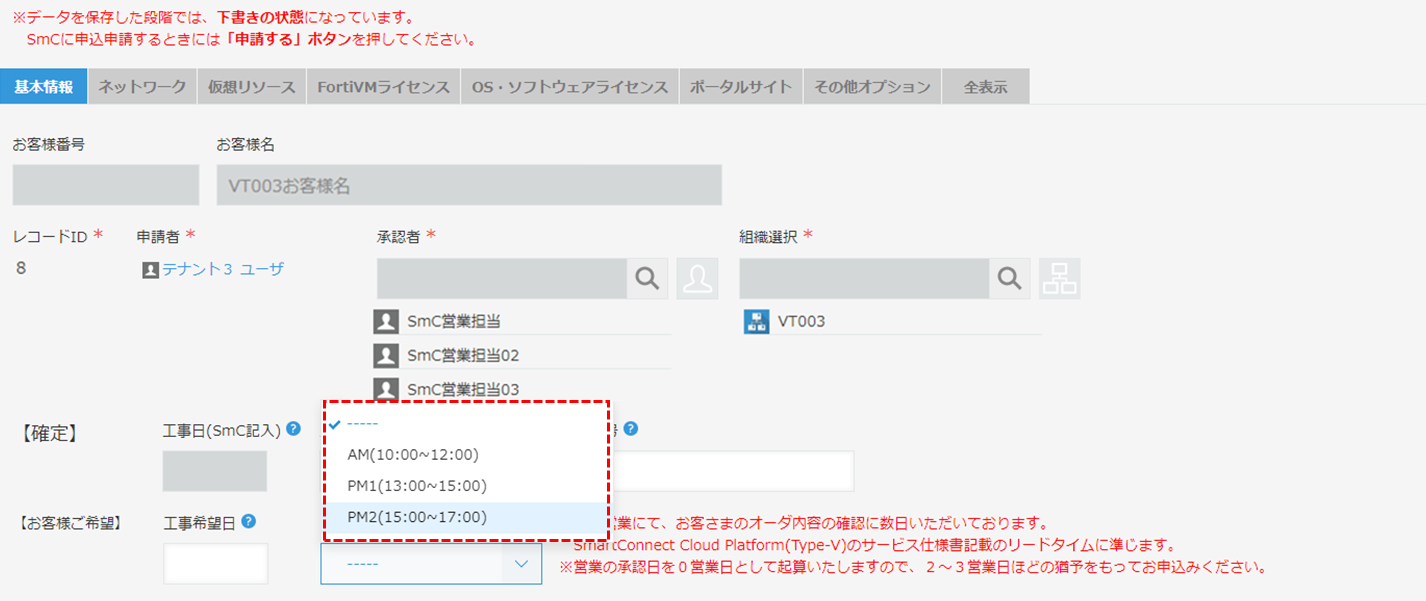Click the お客様番号 input field
This screenshot has height=601, width=1426.
coord(106,185)
